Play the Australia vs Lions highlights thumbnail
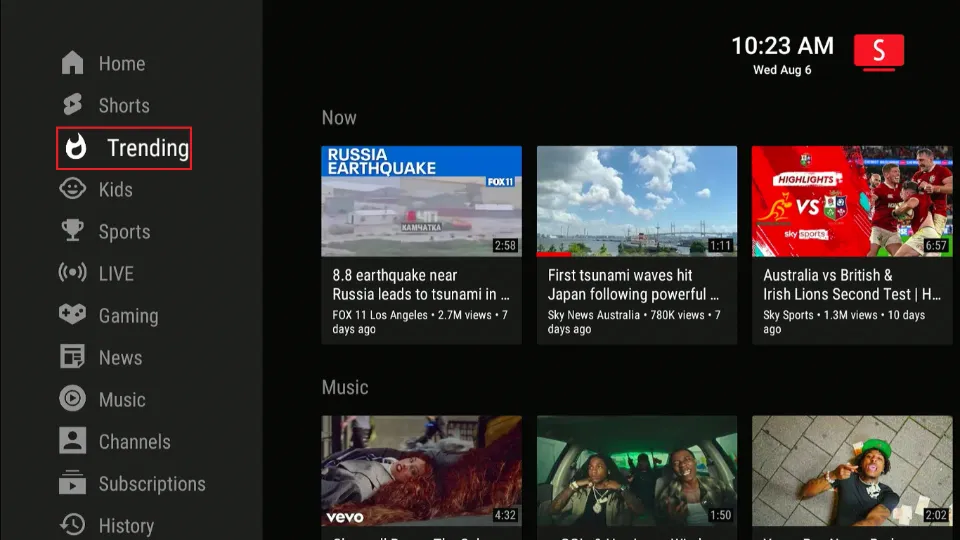960x540 pixels. 852,201
